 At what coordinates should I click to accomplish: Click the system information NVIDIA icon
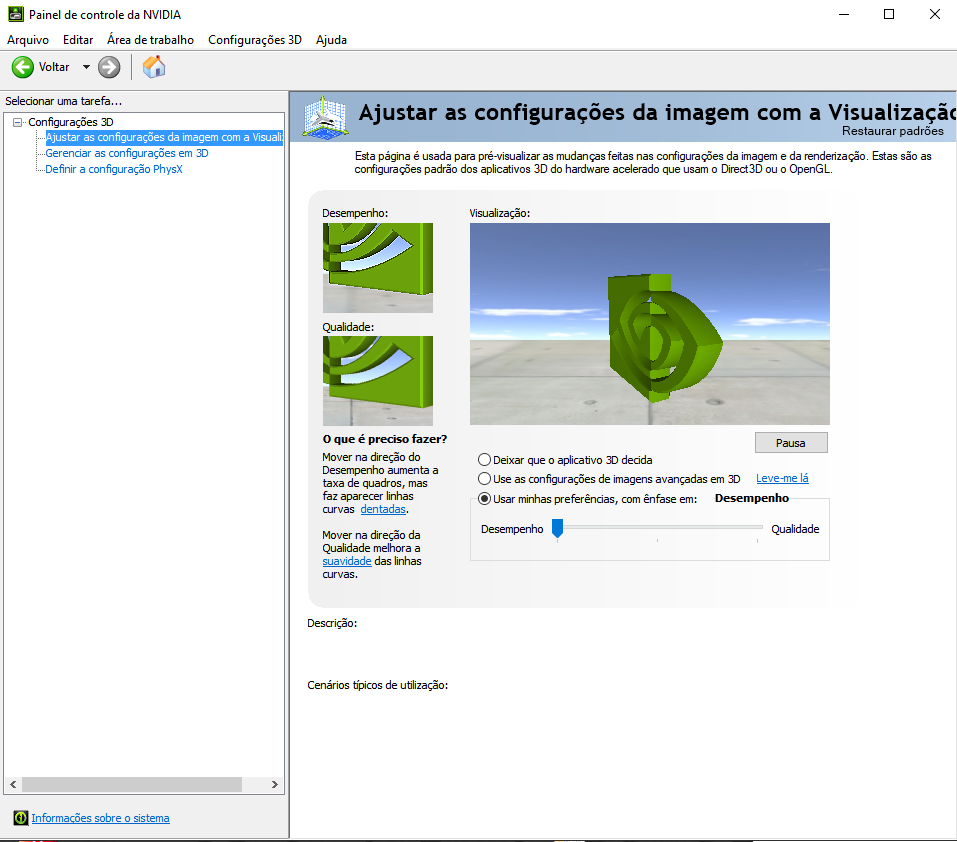[21, 818]
